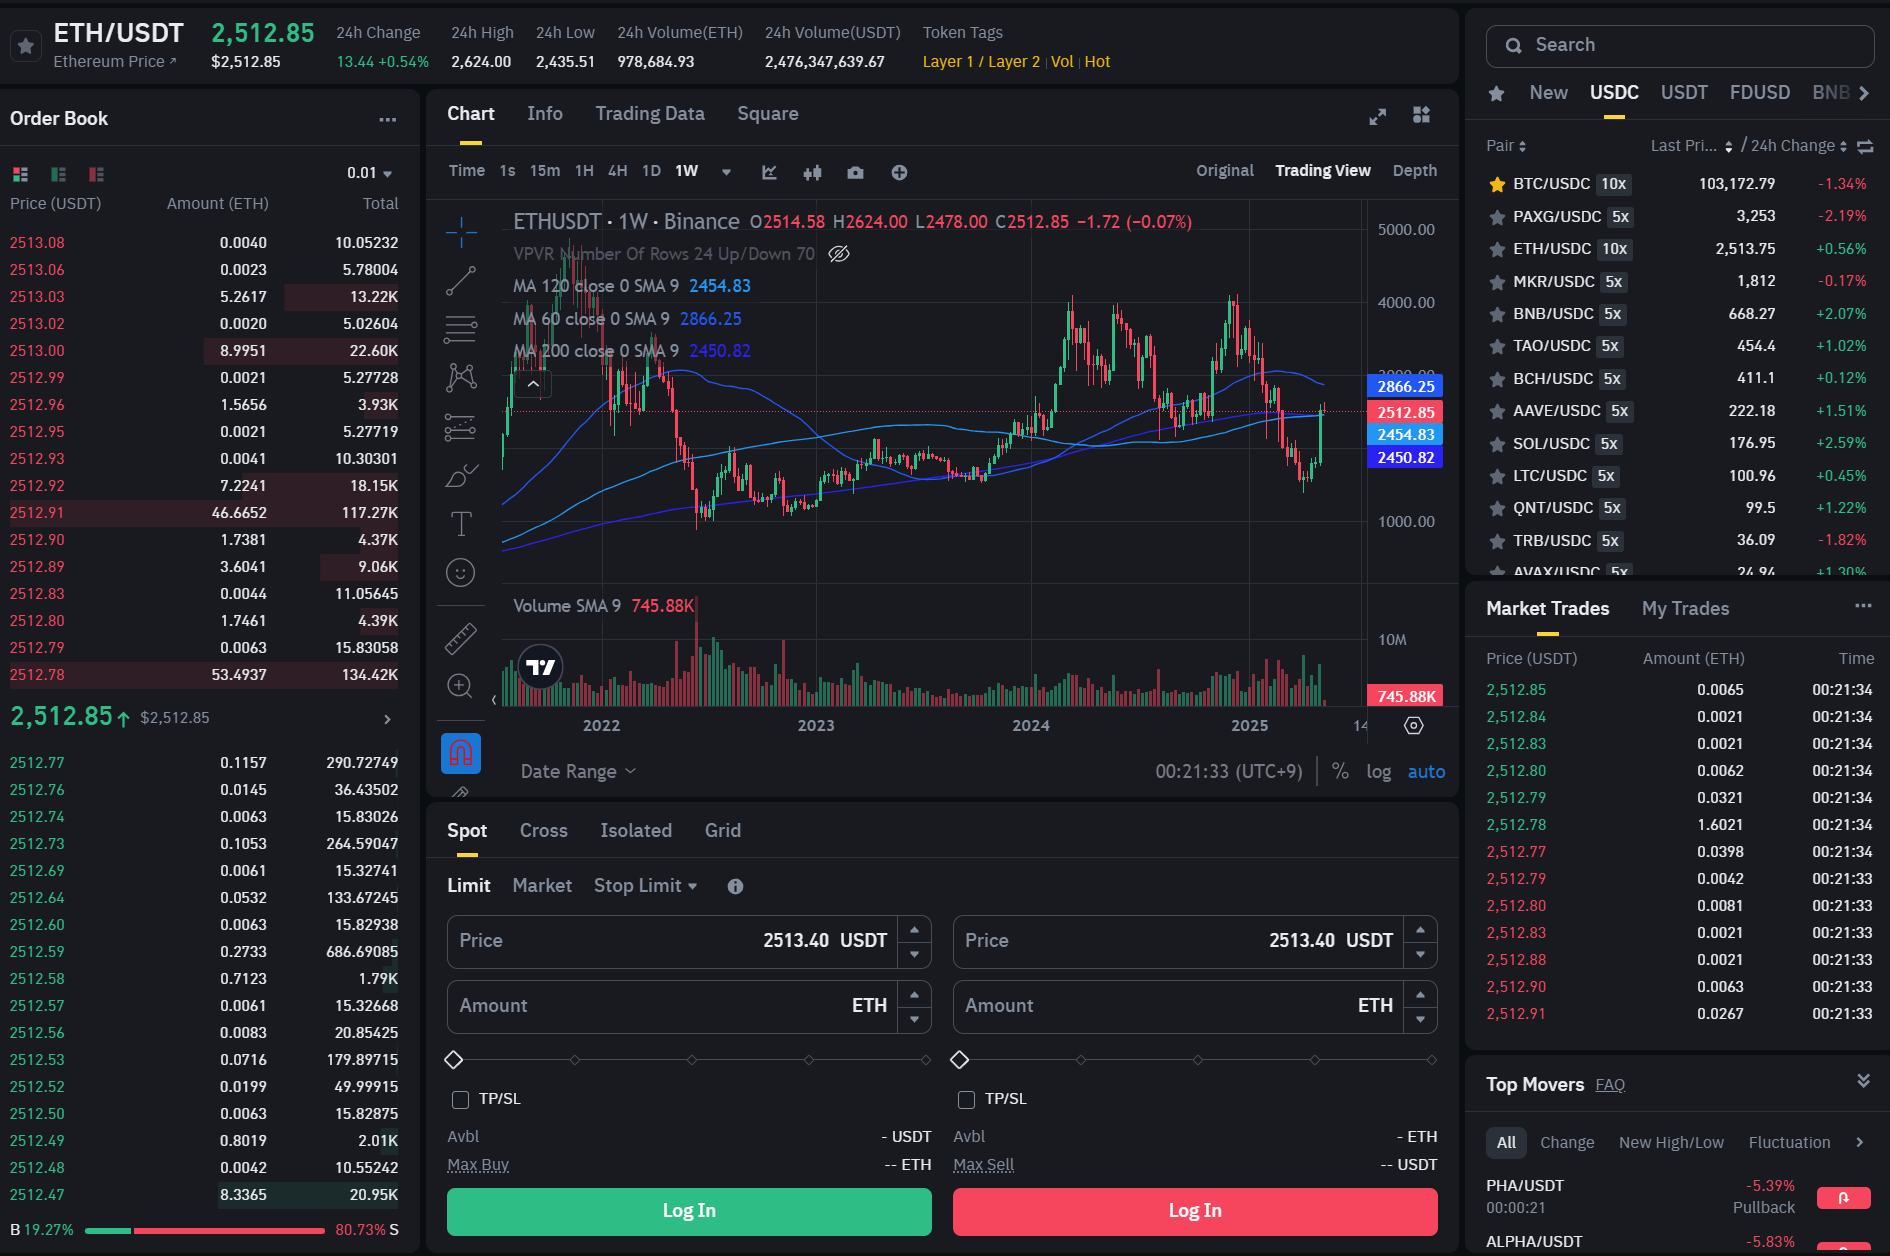Open Top Movers FAQ link
This screenshot has width=1890, height=1256.
pyautogui.click(x=1610, y=1085)
